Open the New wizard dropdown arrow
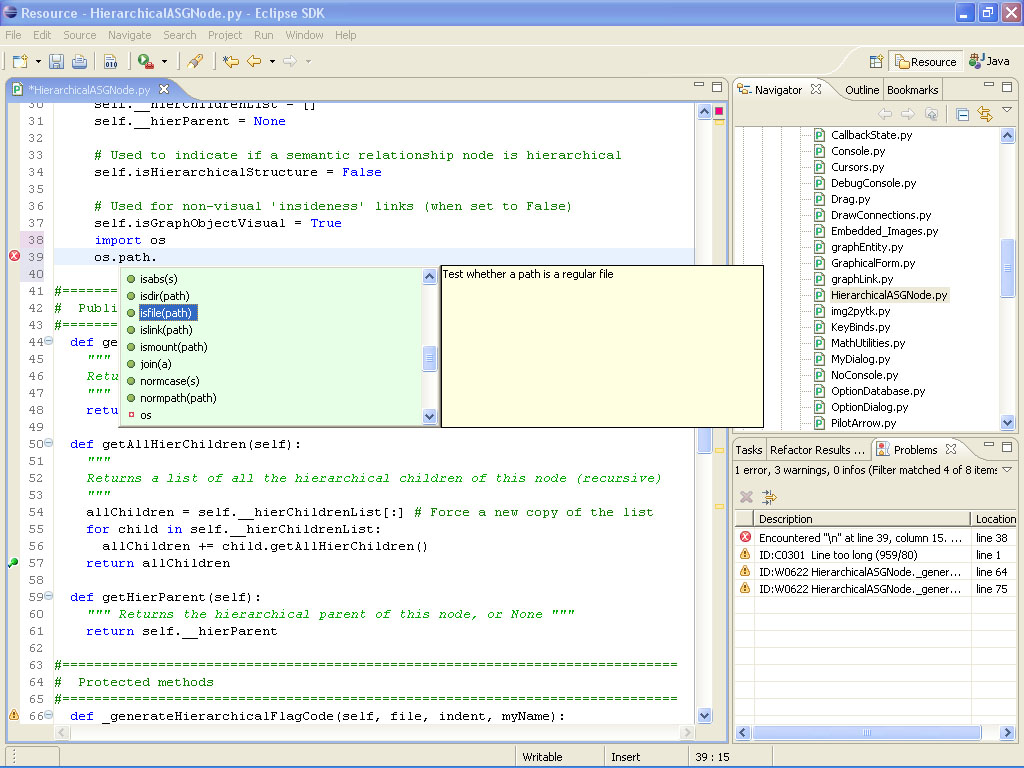This screenshot has width=1024, height=768. click(x=37, y=61)
